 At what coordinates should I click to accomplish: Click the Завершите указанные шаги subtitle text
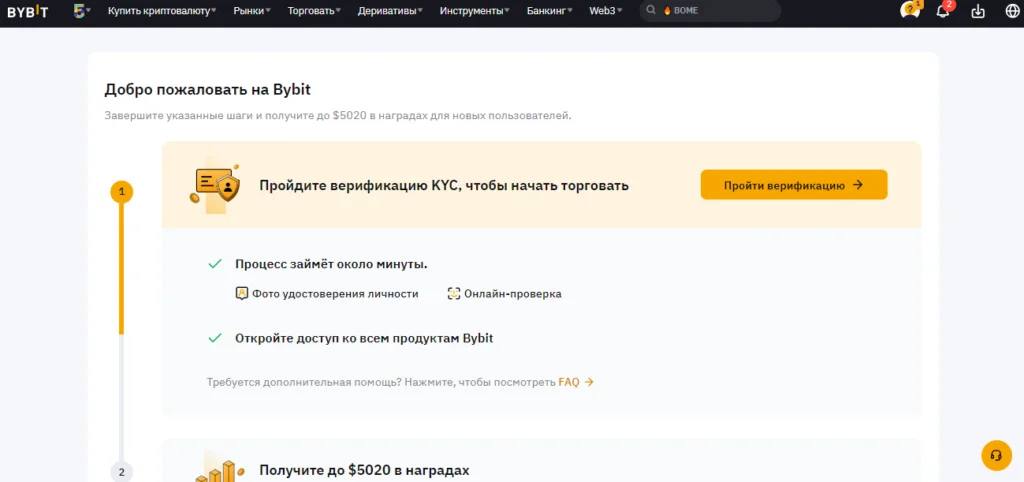[x=338, y=116]
